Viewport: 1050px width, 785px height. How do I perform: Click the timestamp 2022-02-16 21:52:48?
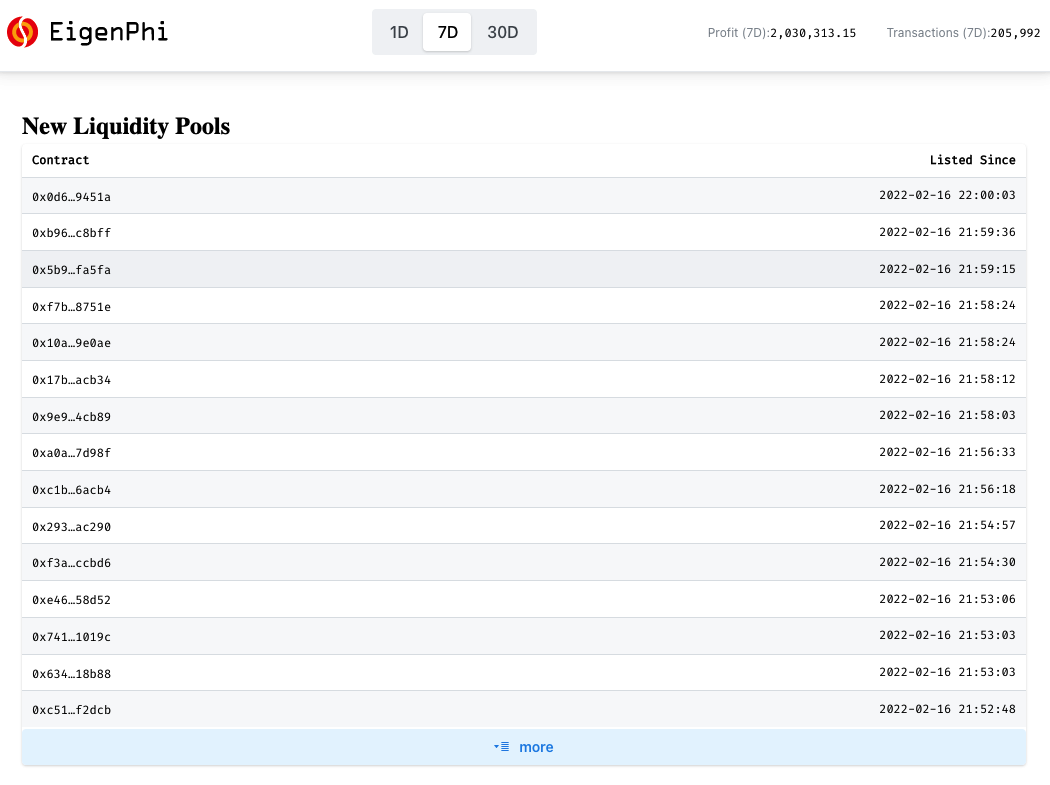(x=948, y=708)
